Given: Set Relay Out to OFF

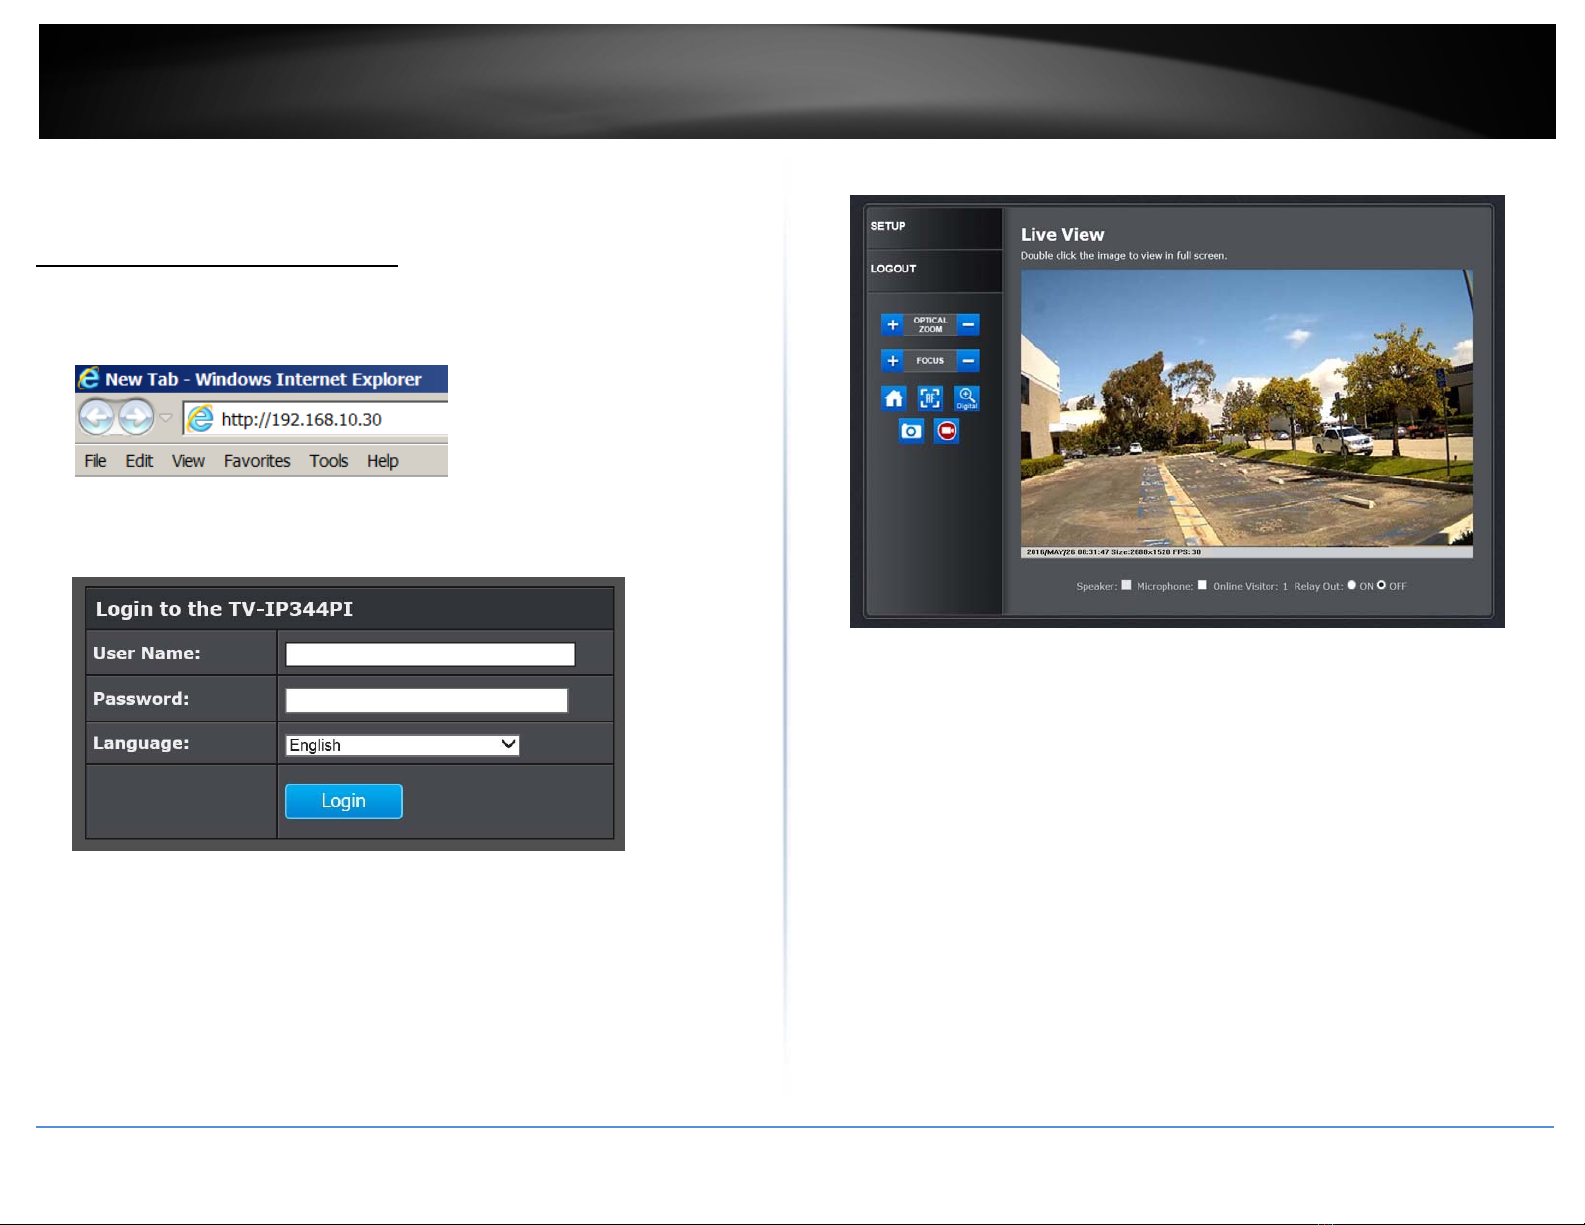Looking at the screenshot, I should [1381, 585].
